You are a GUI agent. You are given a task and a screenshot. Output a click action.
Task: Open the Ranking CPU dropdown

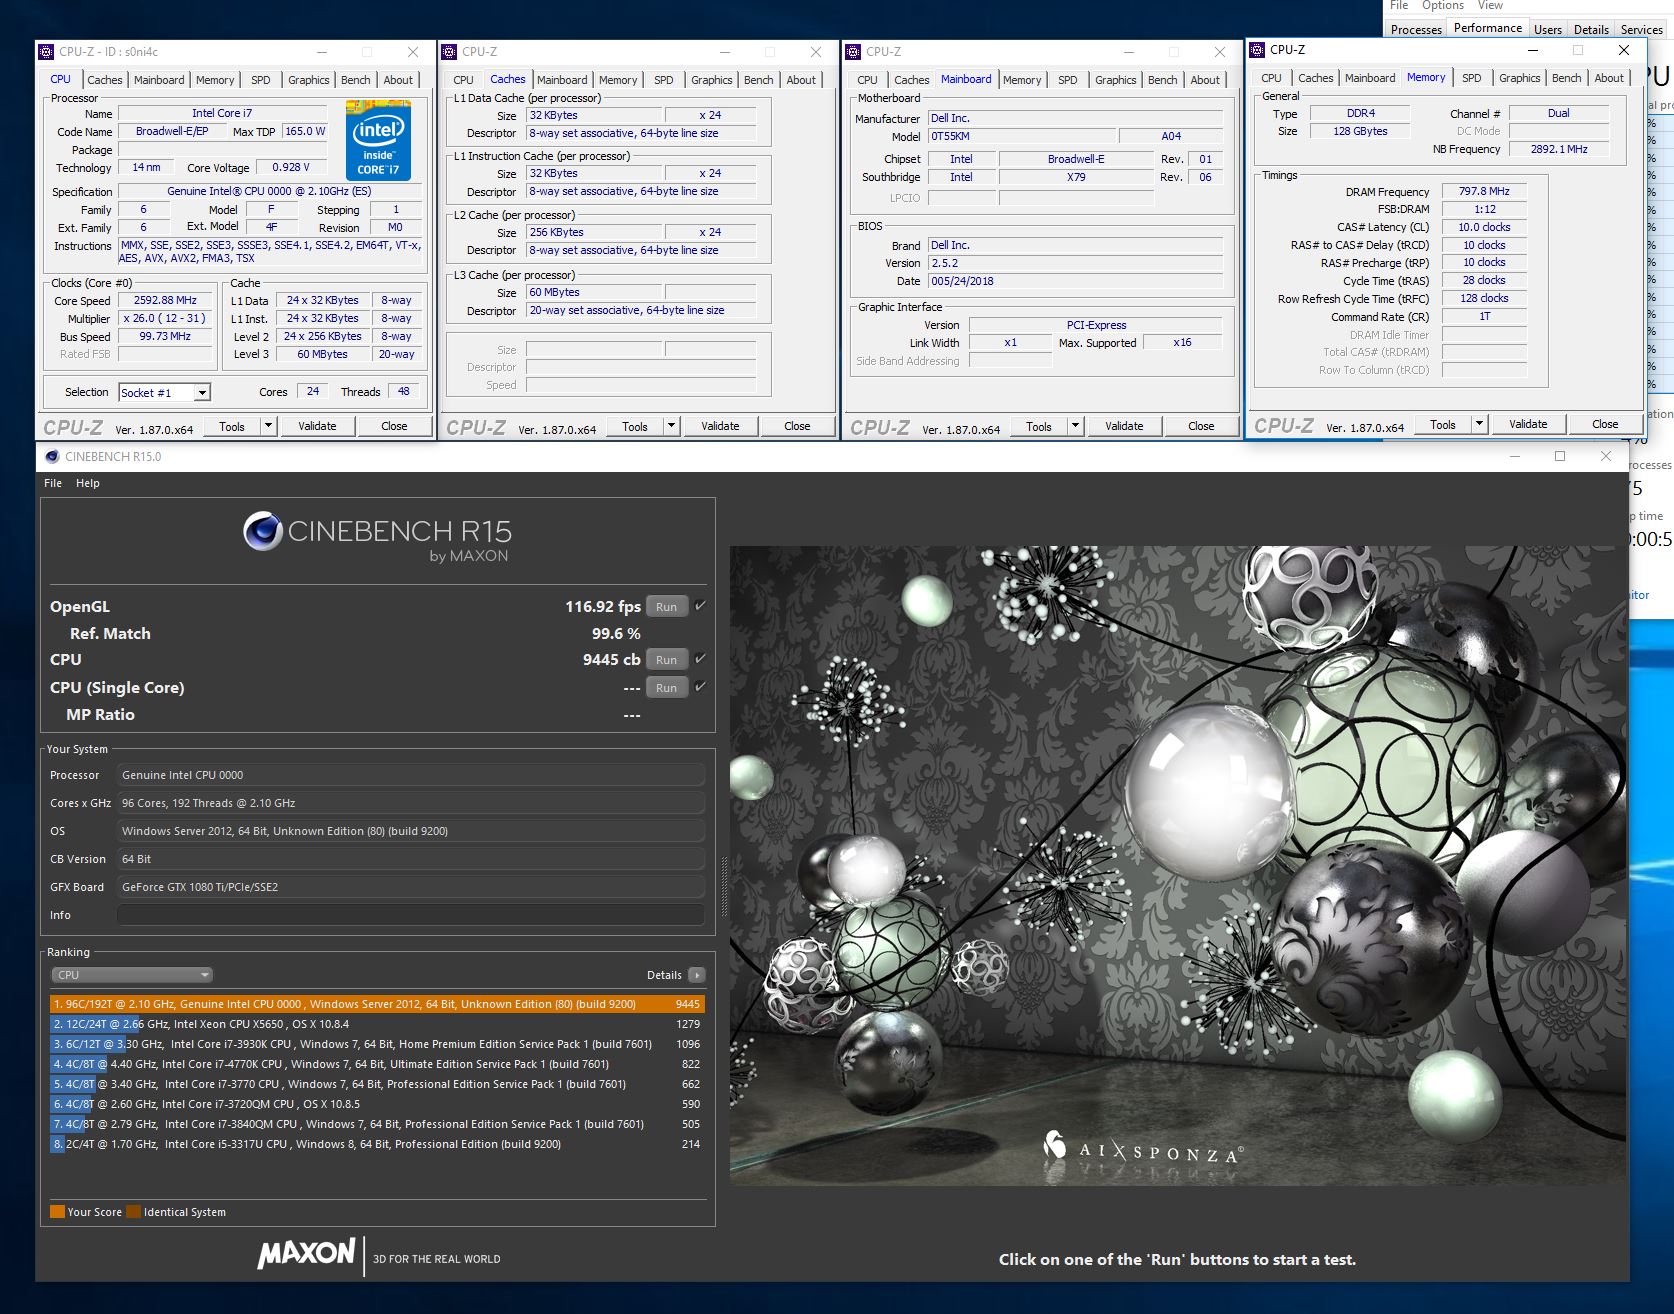(132, 975)
